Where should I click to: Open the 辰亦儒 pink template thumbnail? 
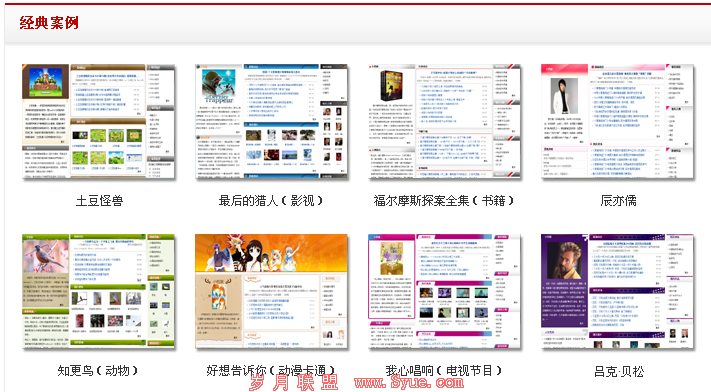(617, 121)
